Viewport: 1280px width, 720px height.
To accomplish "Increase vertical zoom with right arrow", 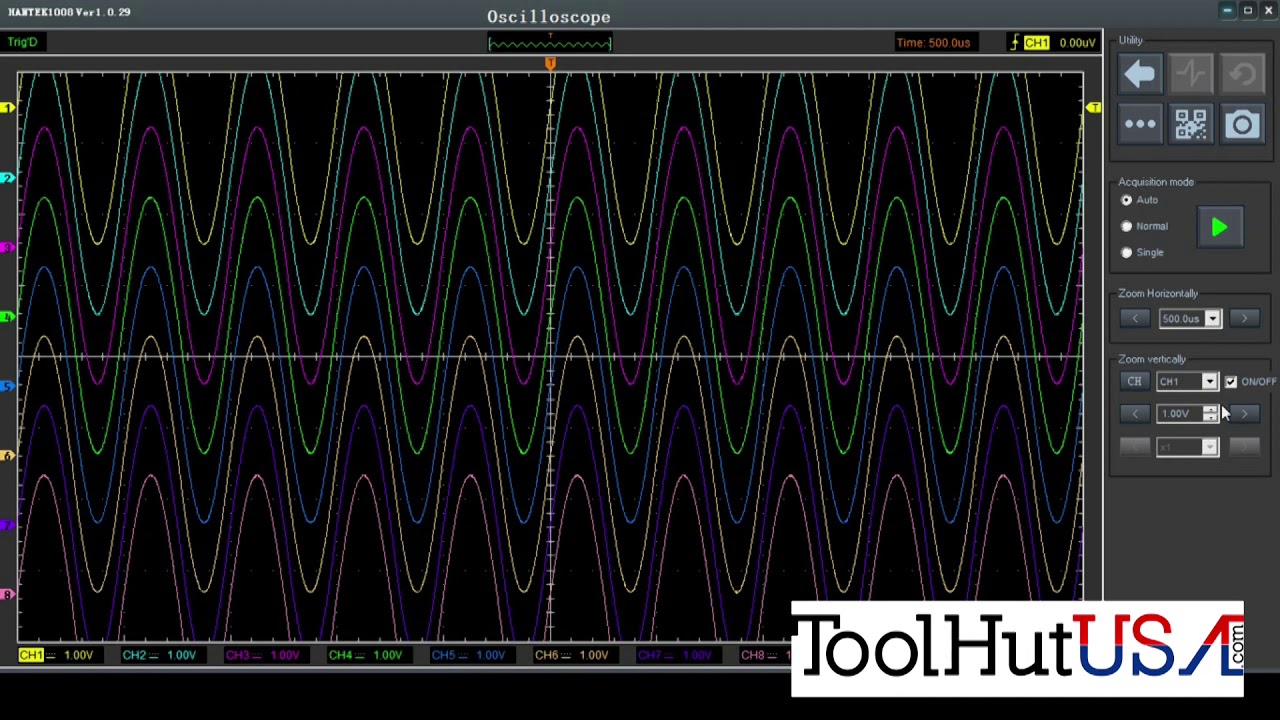I will tap(1244, 413).
